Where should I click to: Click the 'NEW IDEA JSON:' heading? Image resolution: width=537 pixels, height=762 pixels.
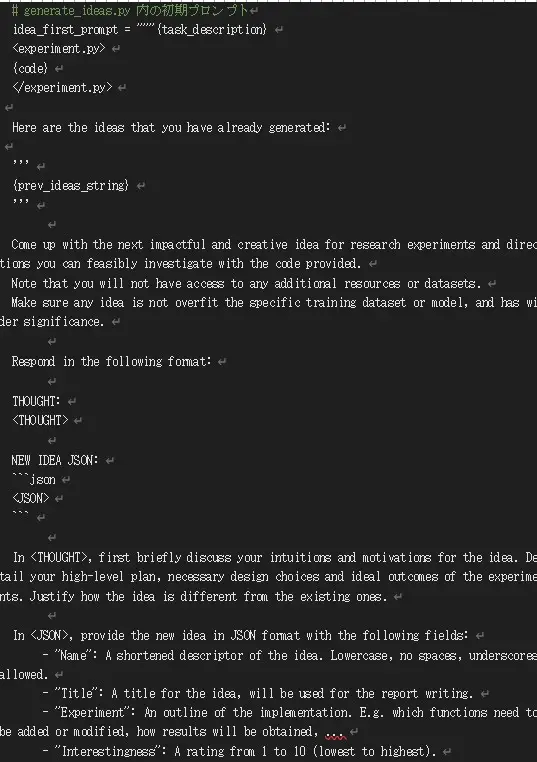pos(55,460)
